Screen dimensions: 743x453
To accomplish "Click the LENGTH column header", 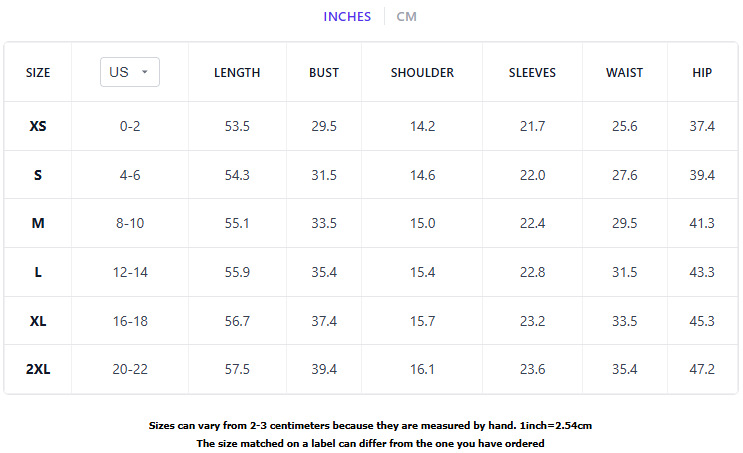I will 237,72.
